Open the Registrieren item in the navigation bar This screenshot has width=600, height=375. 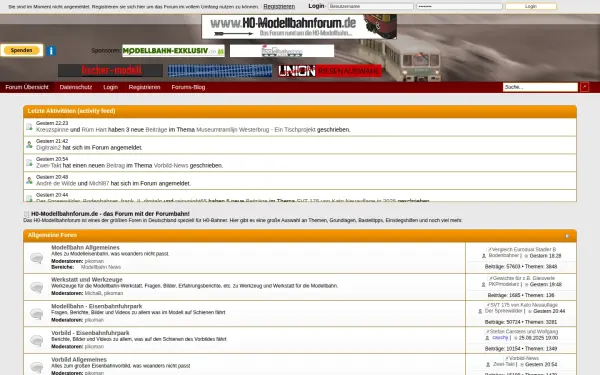144,87
